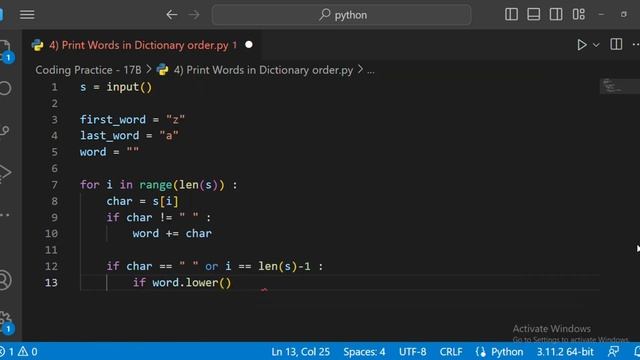Open Coding Practice - 17B breadcrumb

(x=88, y=70)
